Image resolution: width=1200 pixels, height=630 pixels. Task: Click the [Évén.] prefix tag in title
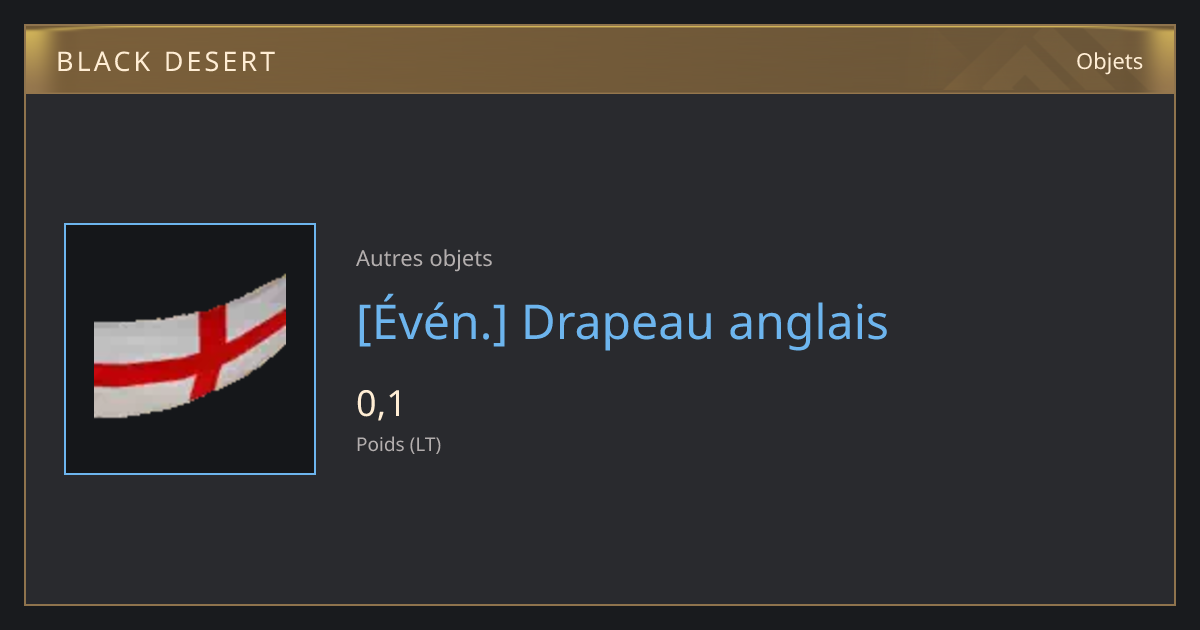(432, 322)
